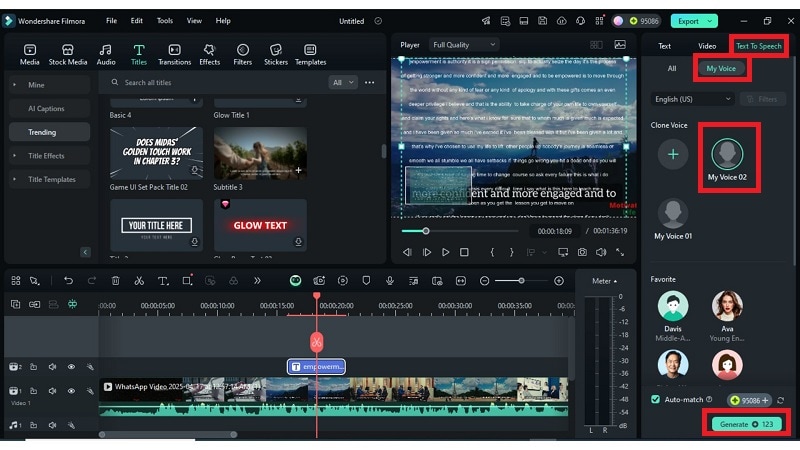Zoom in timeline with plus icon
Viewport: 800px width, 450px height.
click(559, 281)
